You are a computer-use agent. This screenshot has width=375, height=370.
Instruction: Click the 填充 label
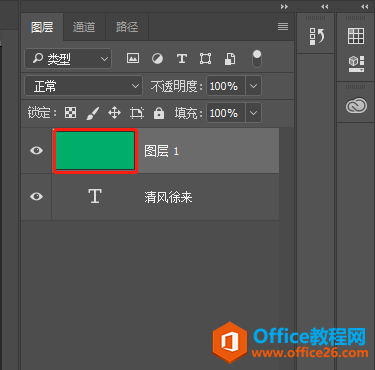(188, 113)
